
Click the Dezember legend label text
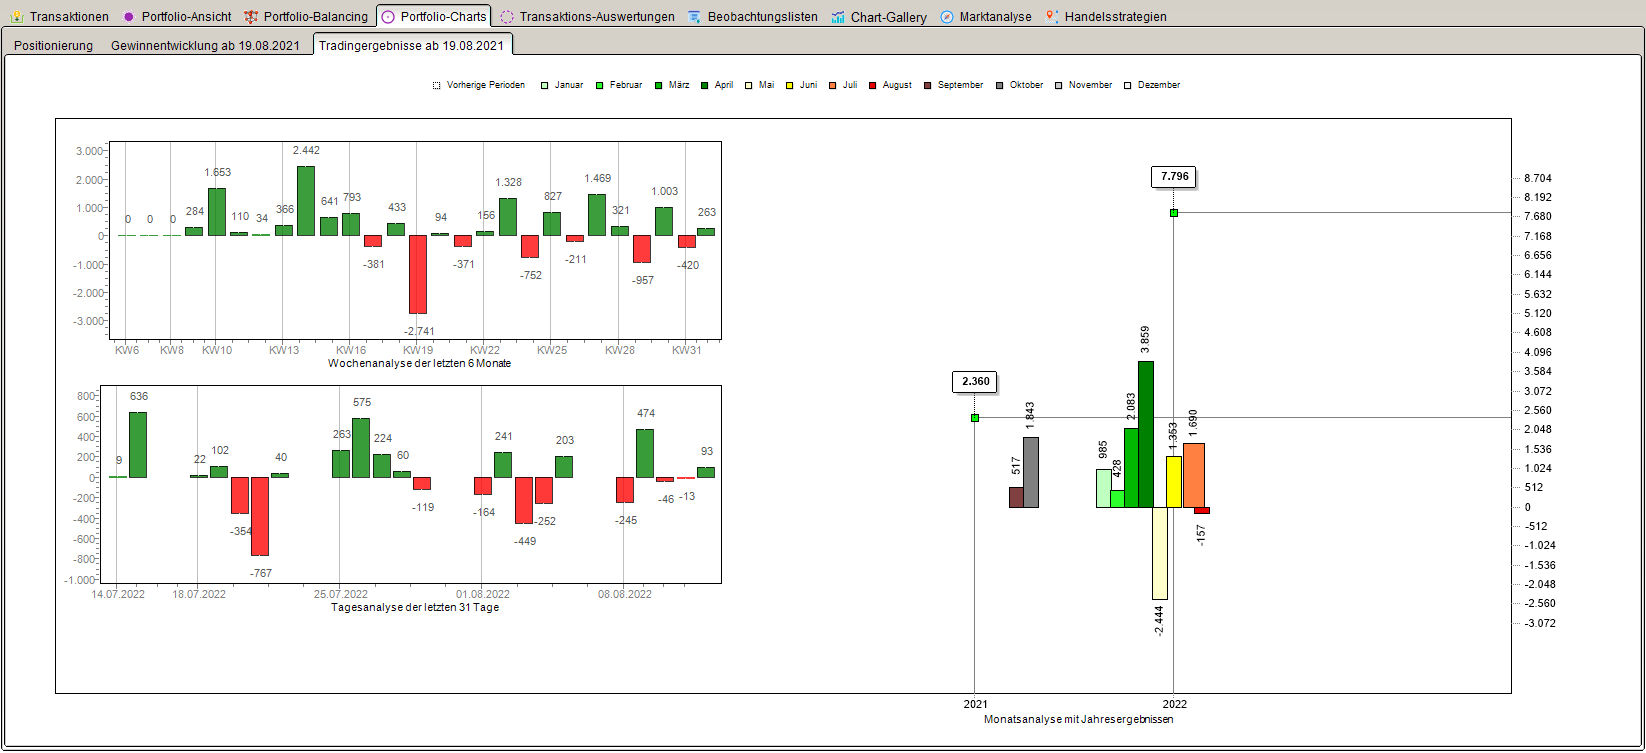click(1159, 85)
